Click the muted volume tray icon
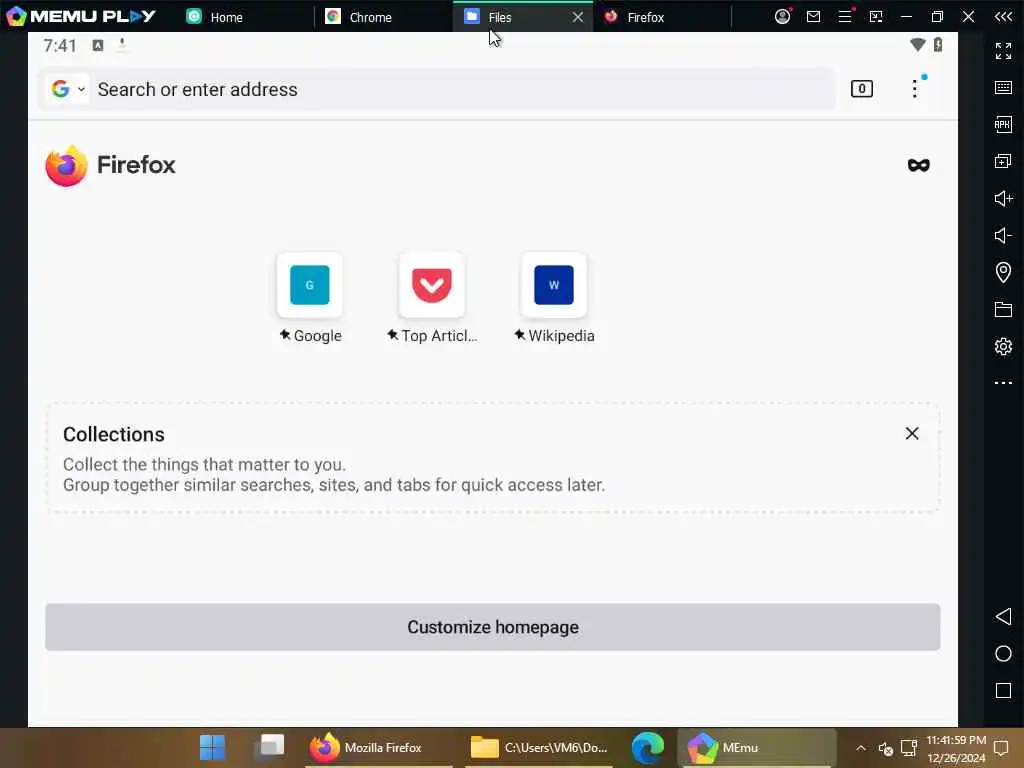 point(885,748)
